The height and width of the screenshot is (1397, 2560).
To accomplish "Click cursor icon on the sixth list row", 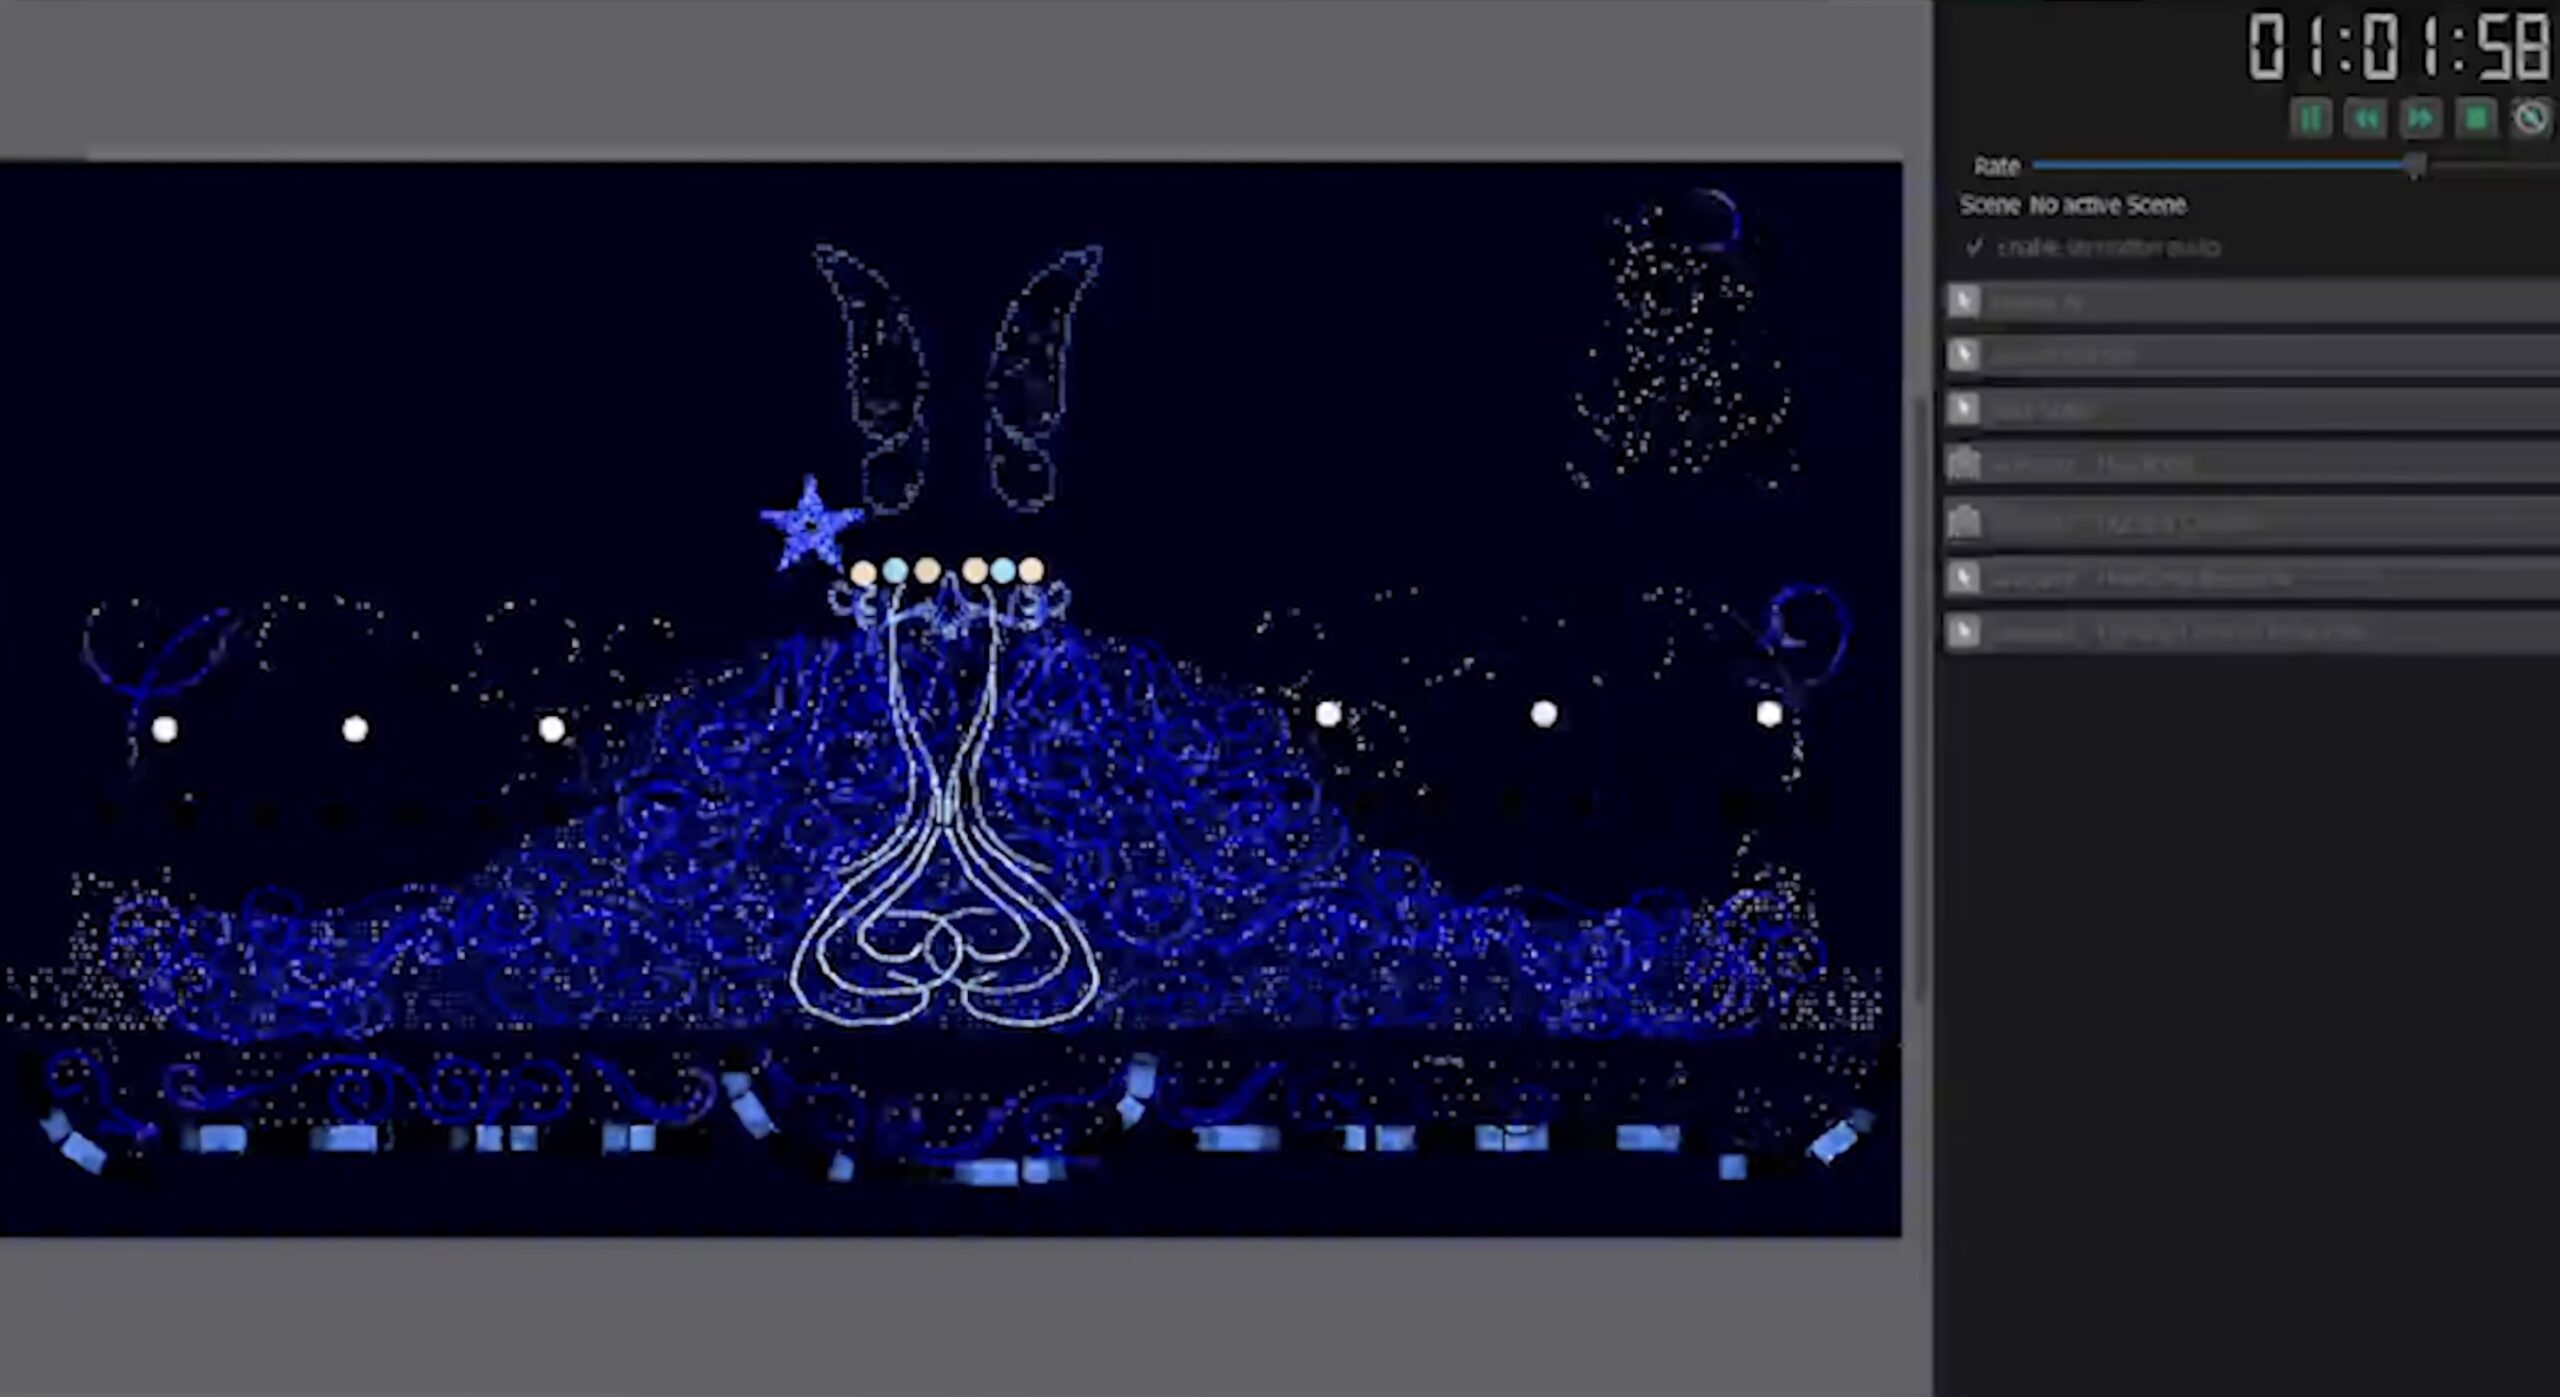I will 1964,577.
